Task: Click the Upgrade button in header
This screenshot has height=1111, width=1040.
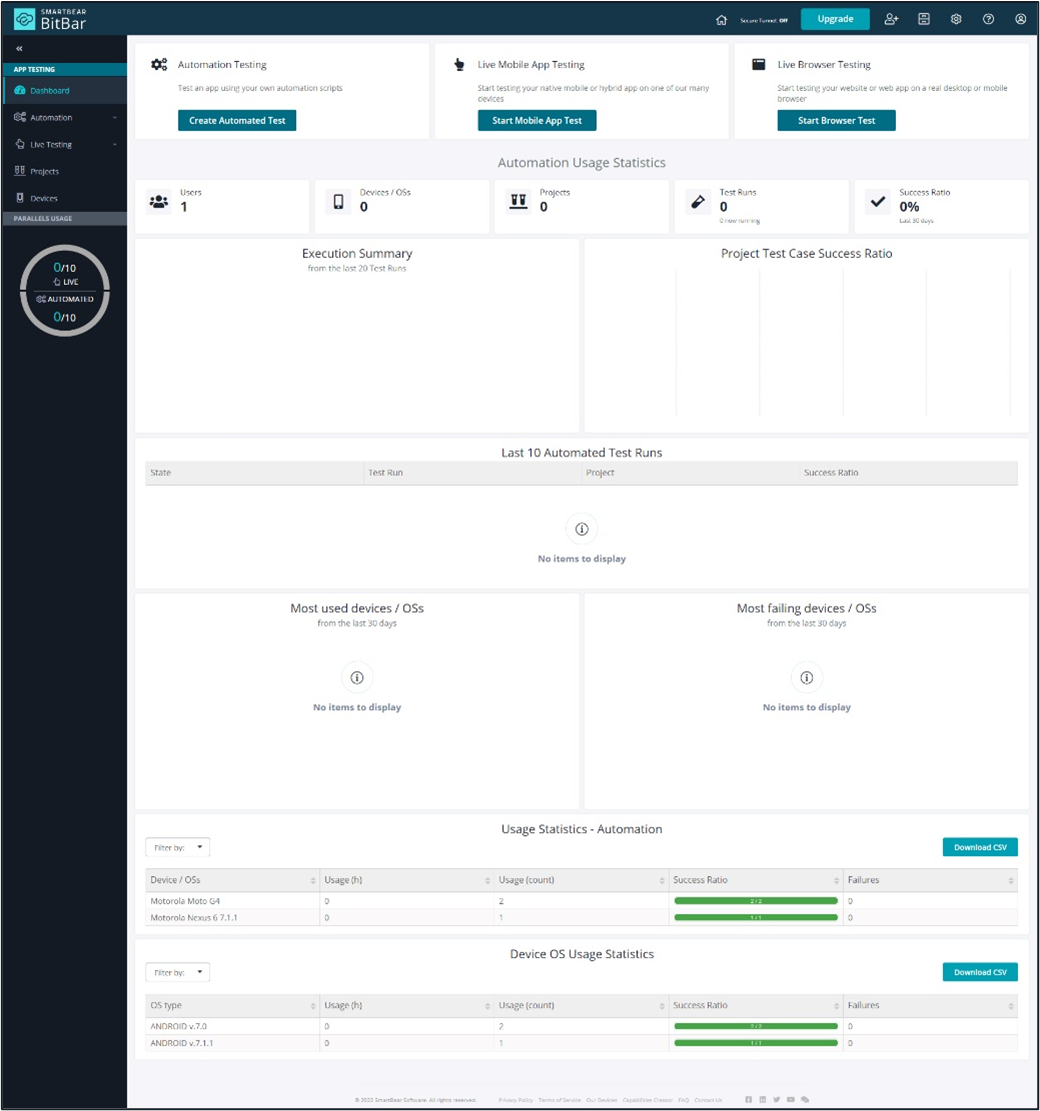Action: point(835,19)
